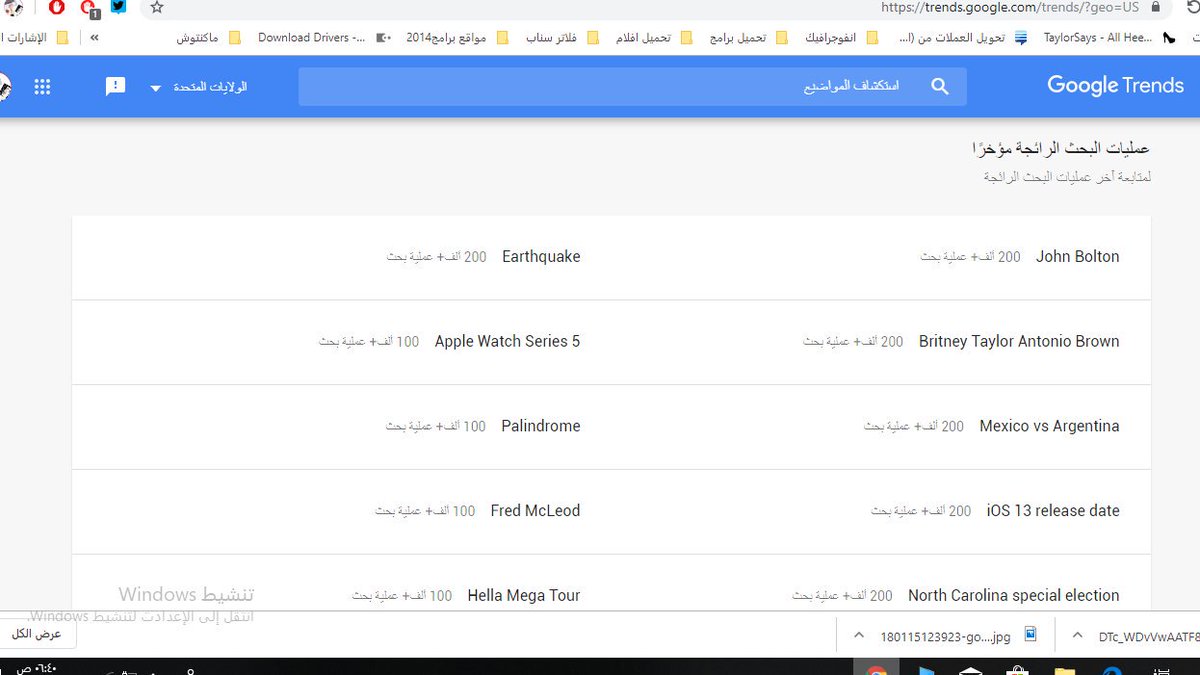Open the Download Drivers bookmark
1200x675 pixels.
tap(324, 38)
